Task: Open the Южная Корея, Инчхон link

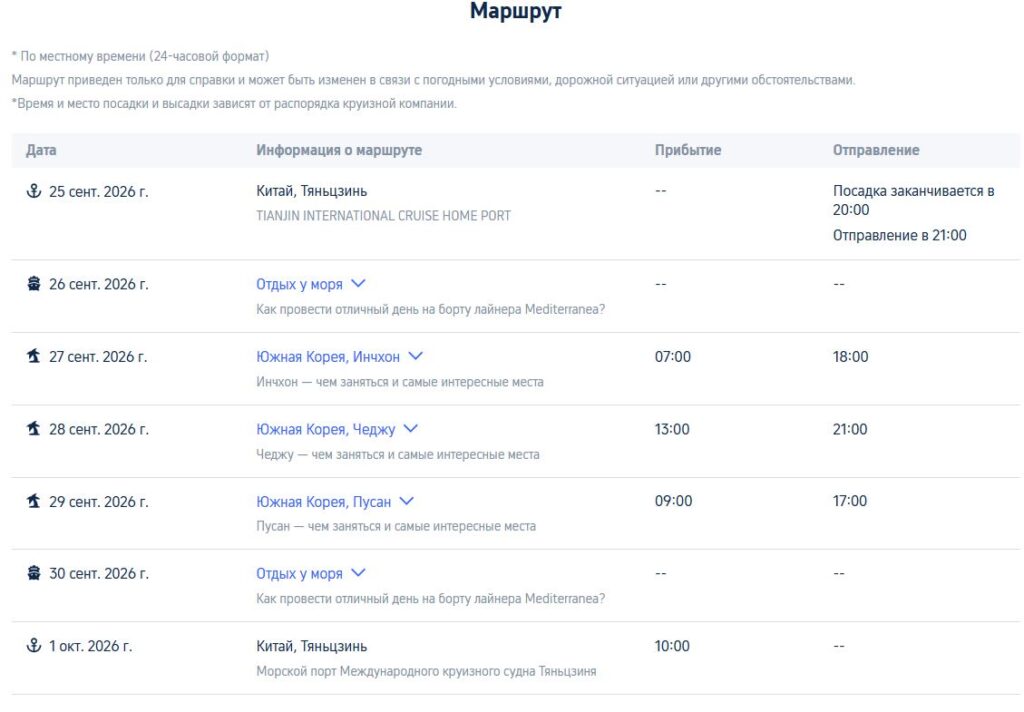Action: [328, 357]
